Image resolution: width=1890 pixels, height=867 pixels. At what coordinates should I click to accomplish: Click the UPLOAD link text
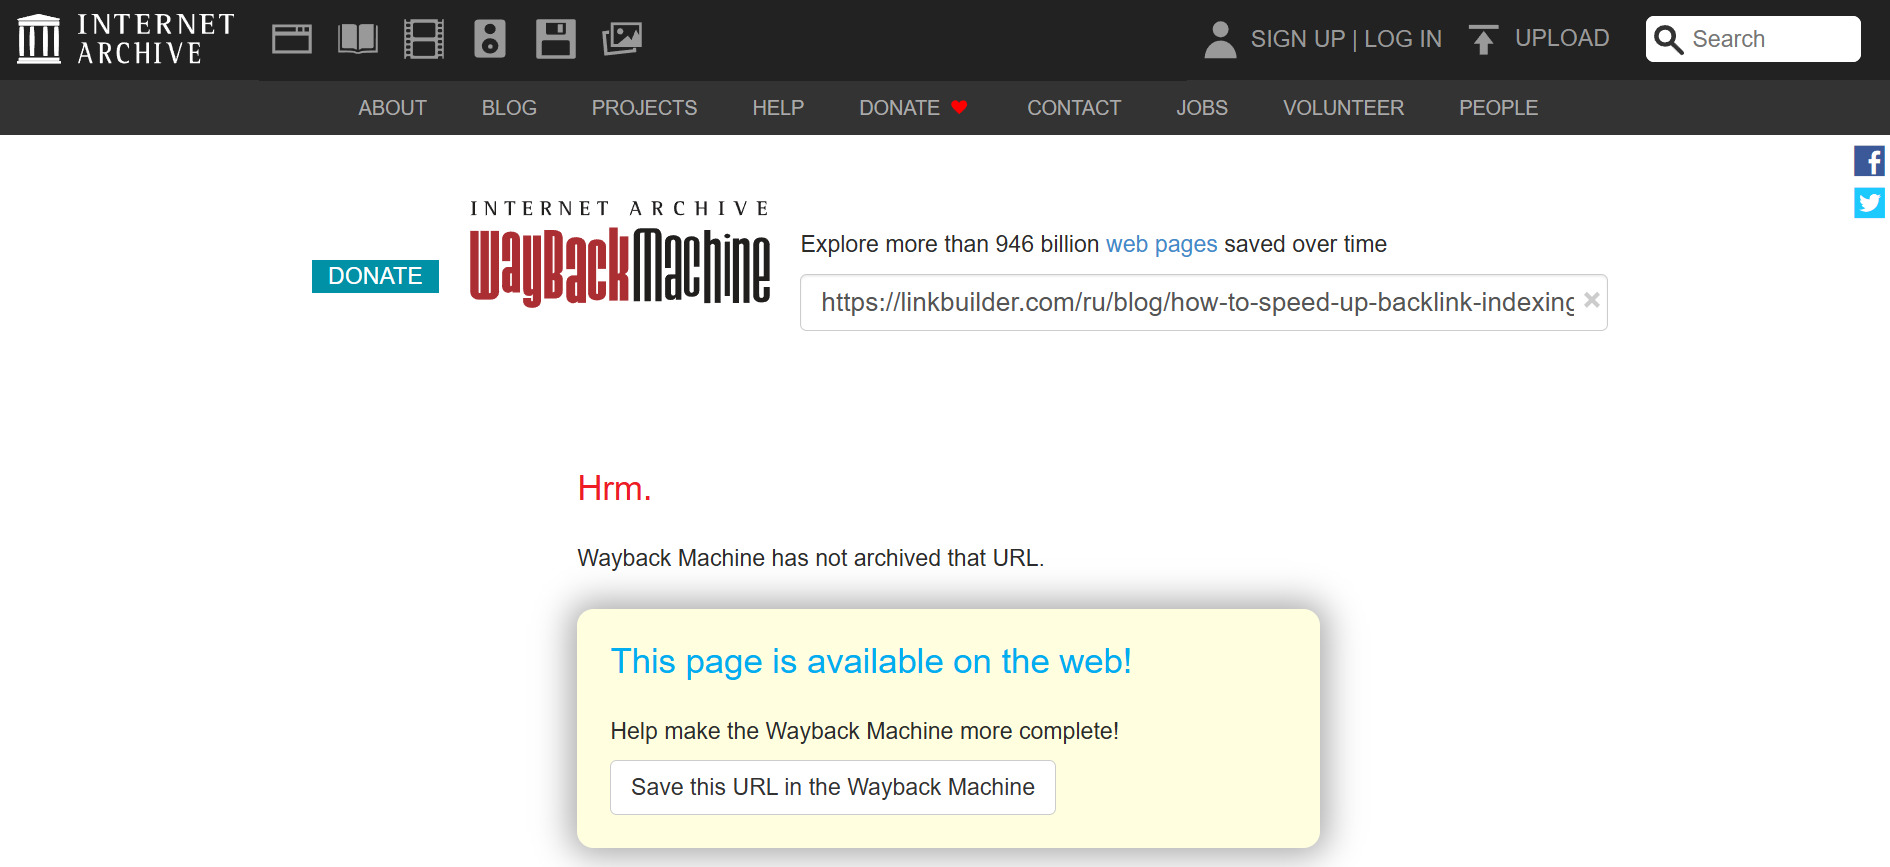click(1562, 38)
